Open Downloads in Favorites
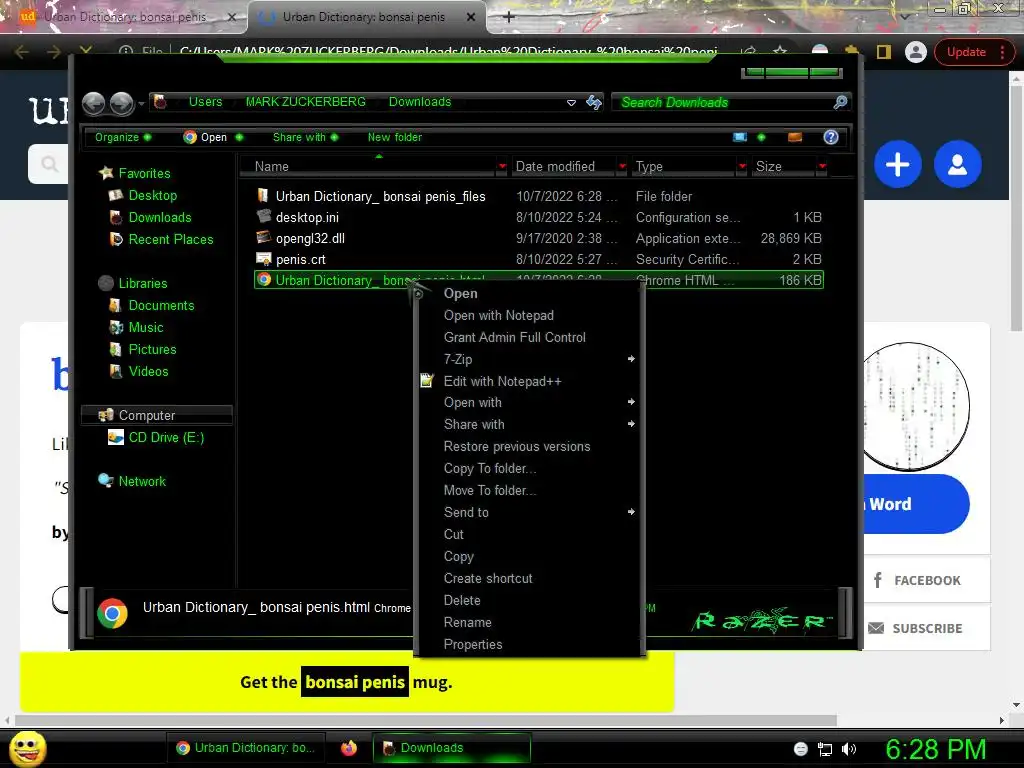1024x768 pixels. tap(159, 217)
